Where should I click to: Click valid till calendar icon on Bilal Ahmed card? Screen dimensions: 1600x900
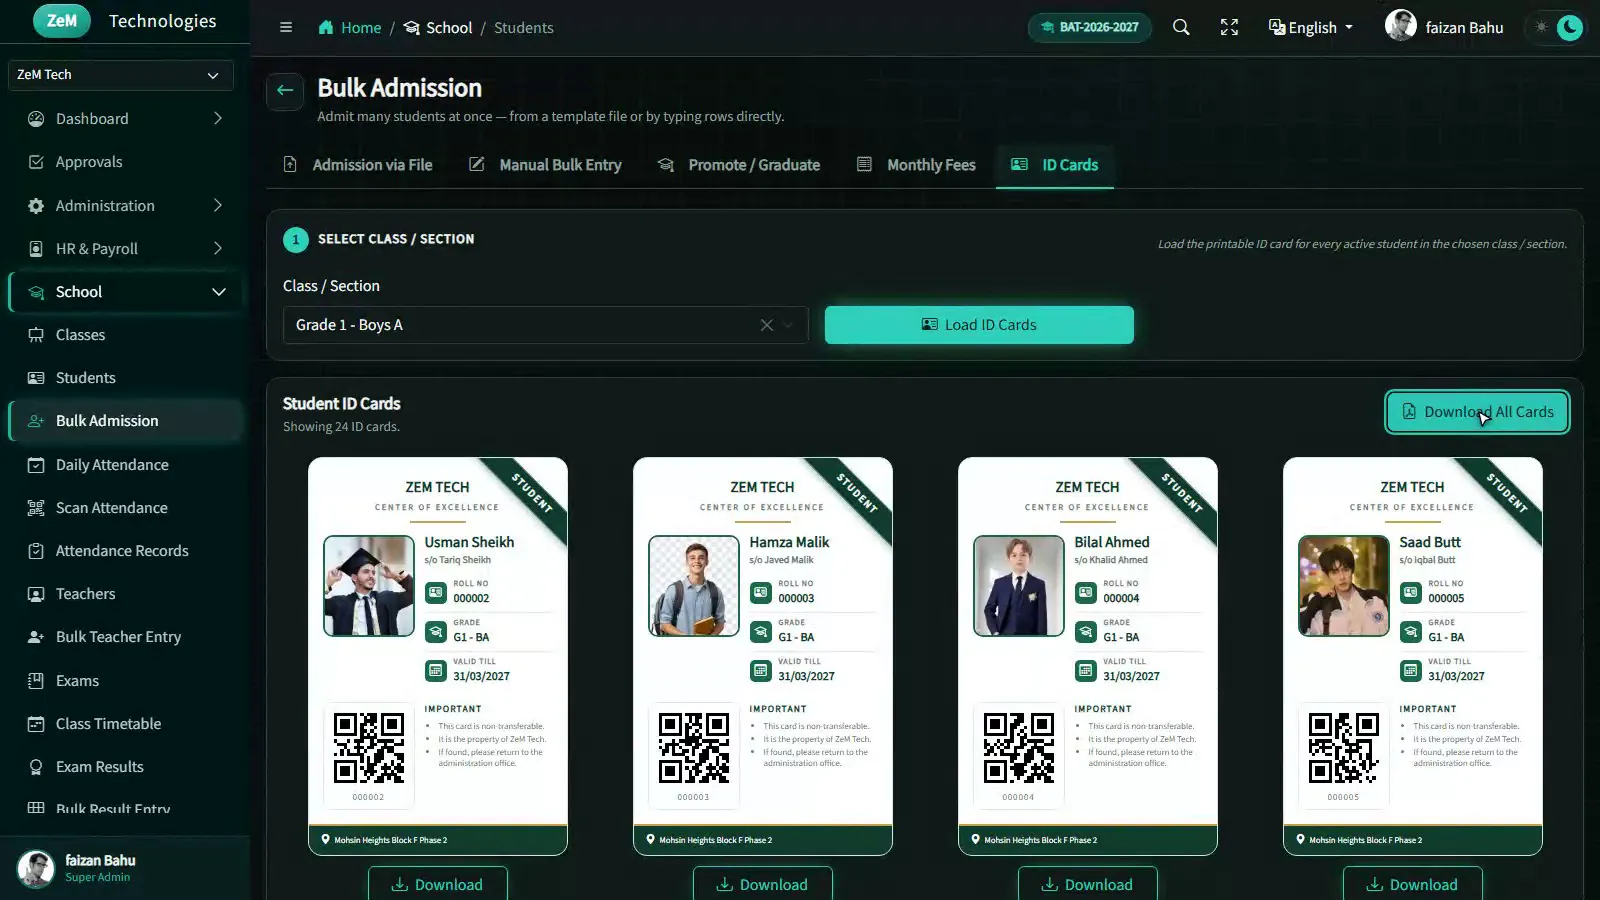click(1086, 671)
